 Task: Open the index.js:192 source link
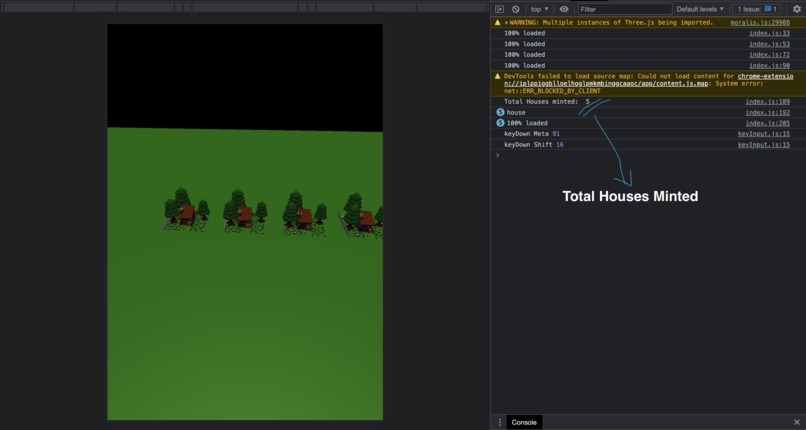(767, 113)
